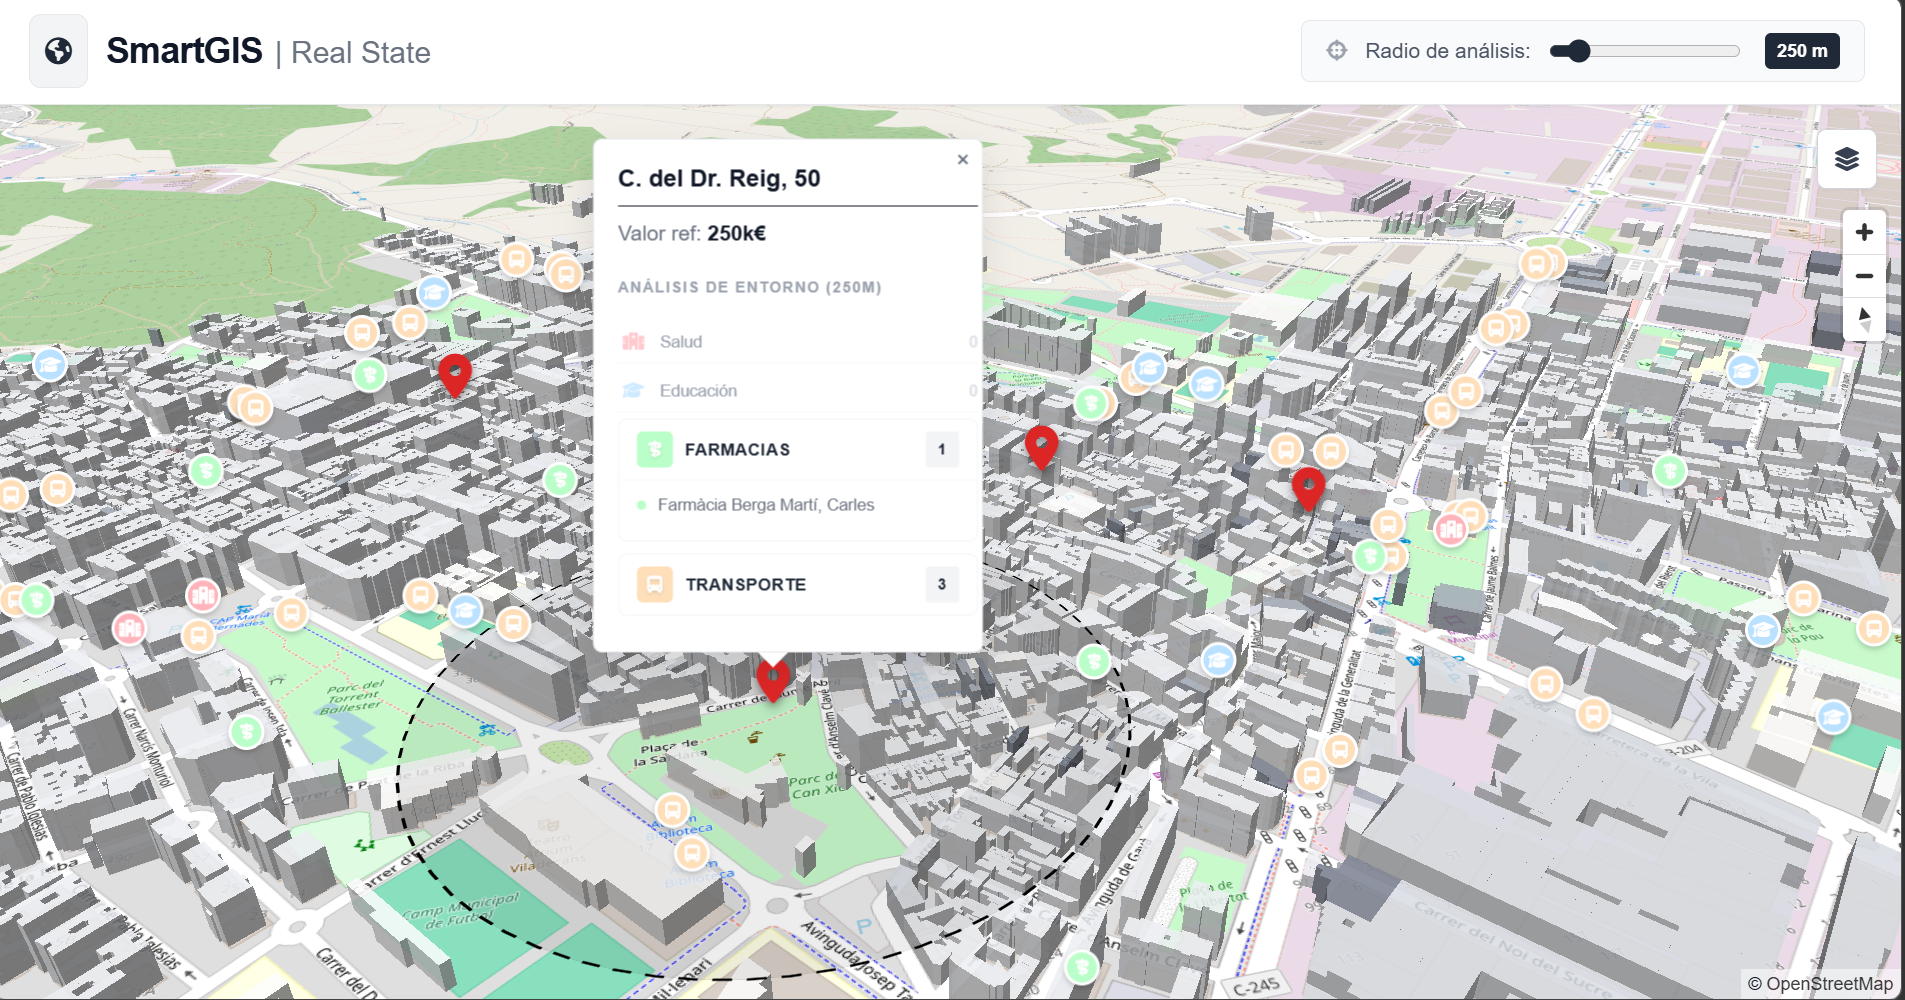Zoom out using the minus control
The height and width of the screenshot is (1000, 1905).
click(x=1864, y=276)
